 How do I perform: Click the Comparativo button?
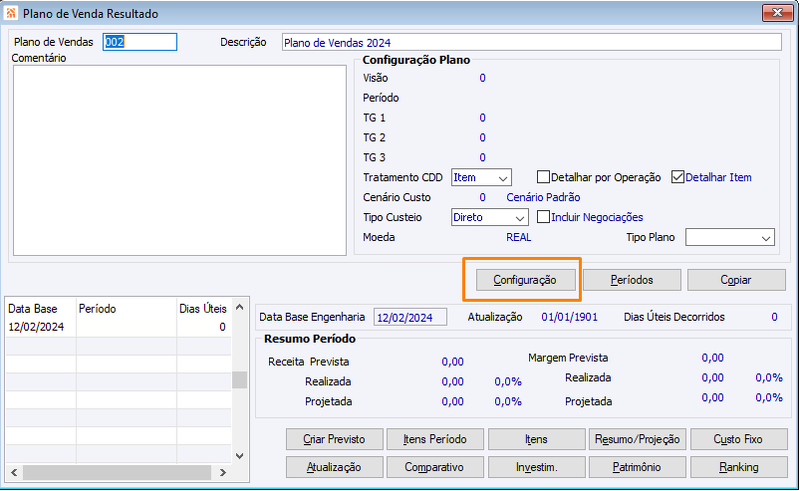(x=435, y=467)
